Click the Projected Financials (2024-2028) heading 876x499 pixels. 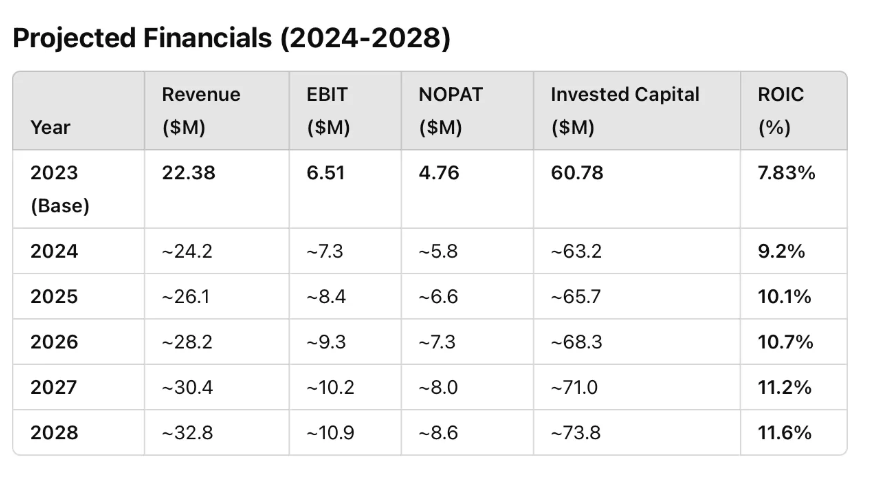[x=231, y=38]
